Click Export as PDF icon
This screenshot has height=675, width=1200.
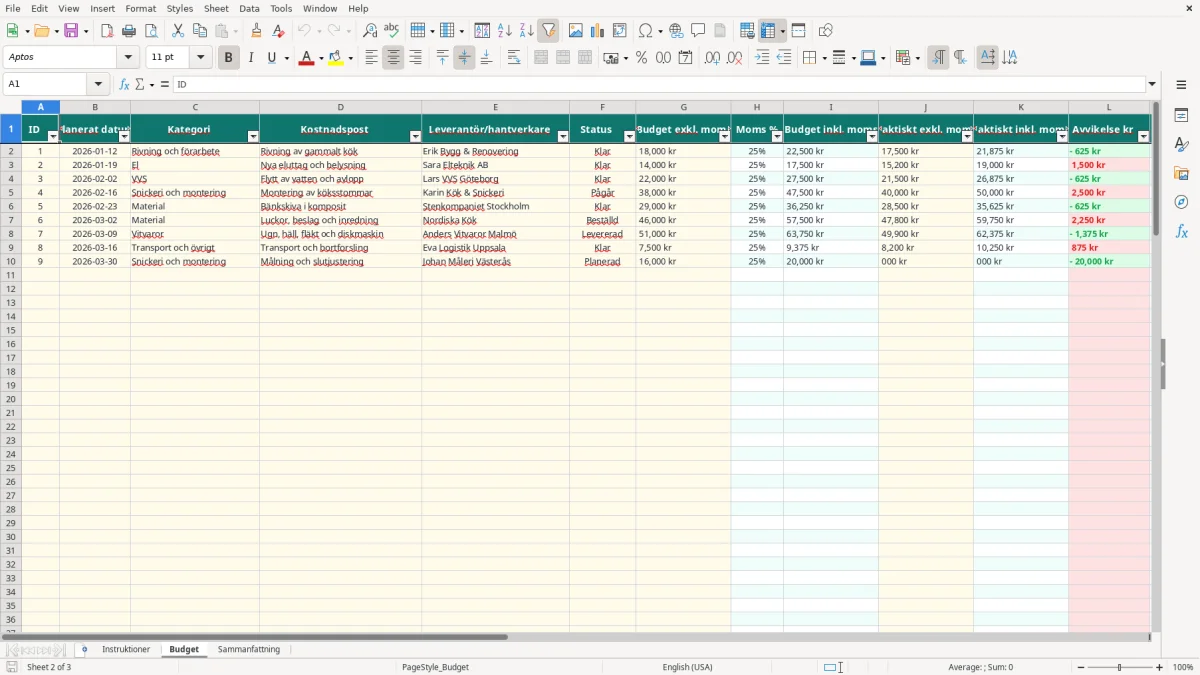click(x=107, y=31)
